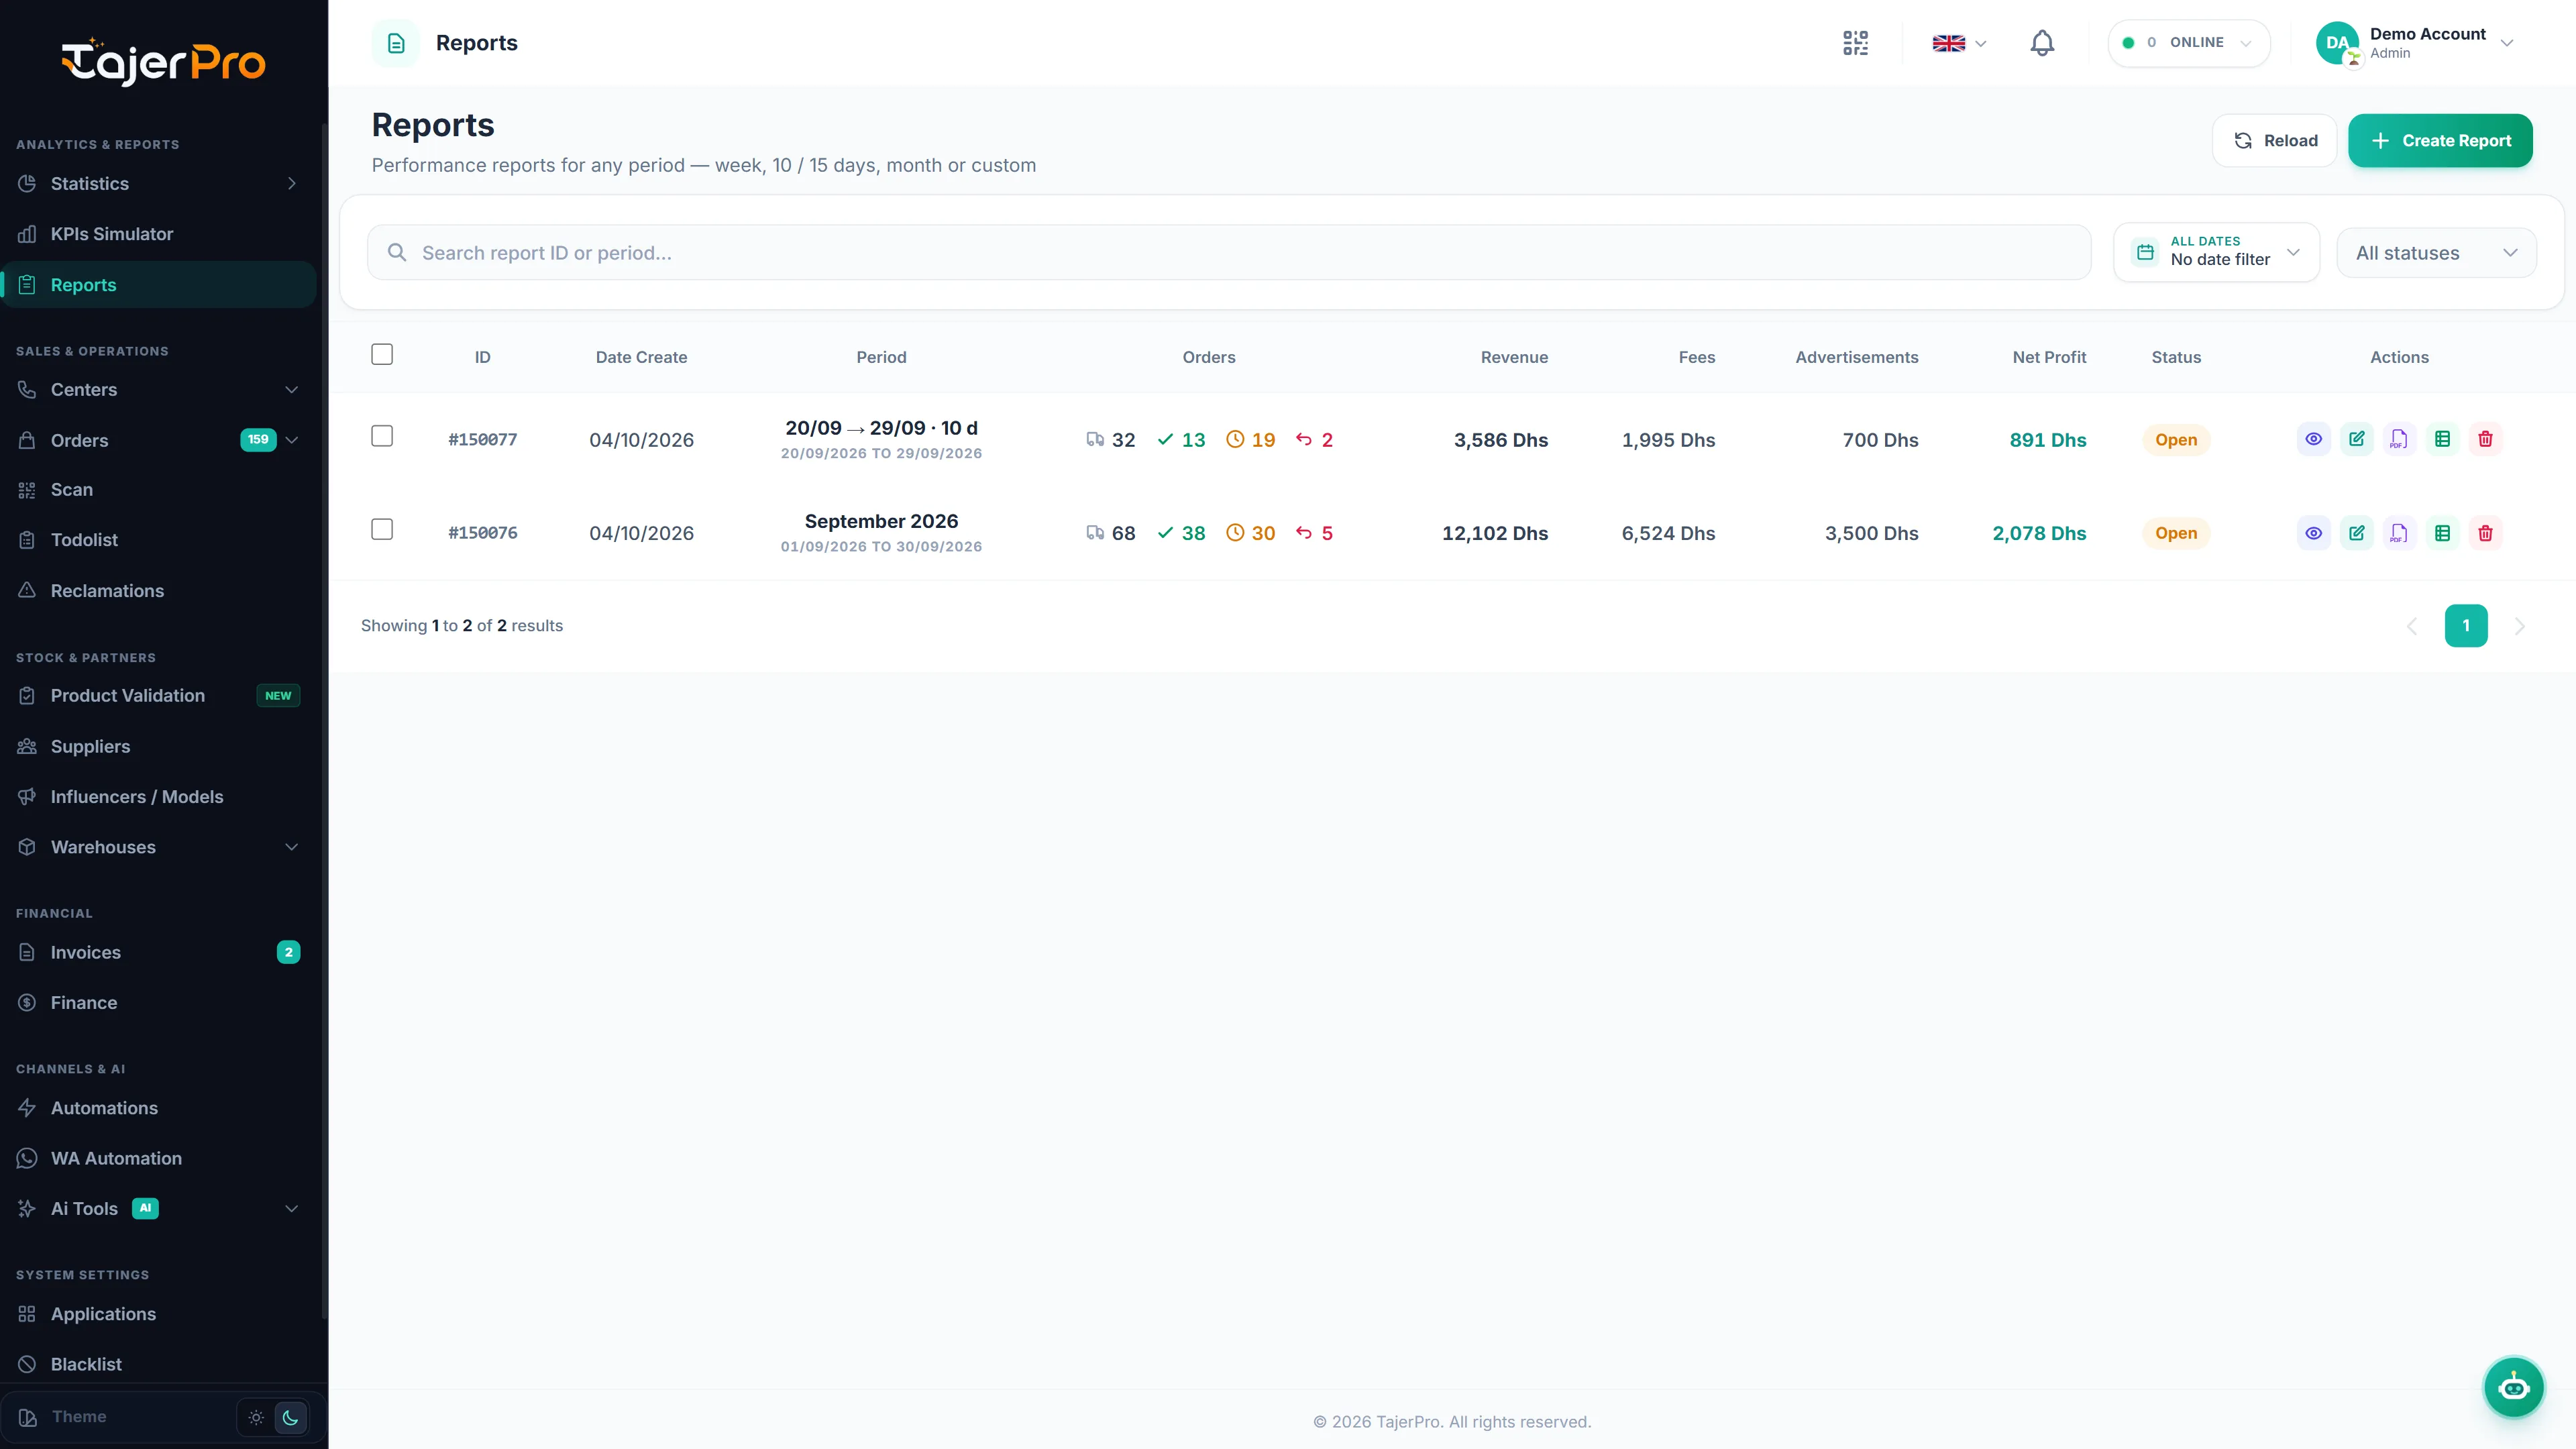
Task: View report #150076 with eye icon
Action: 2313,533
